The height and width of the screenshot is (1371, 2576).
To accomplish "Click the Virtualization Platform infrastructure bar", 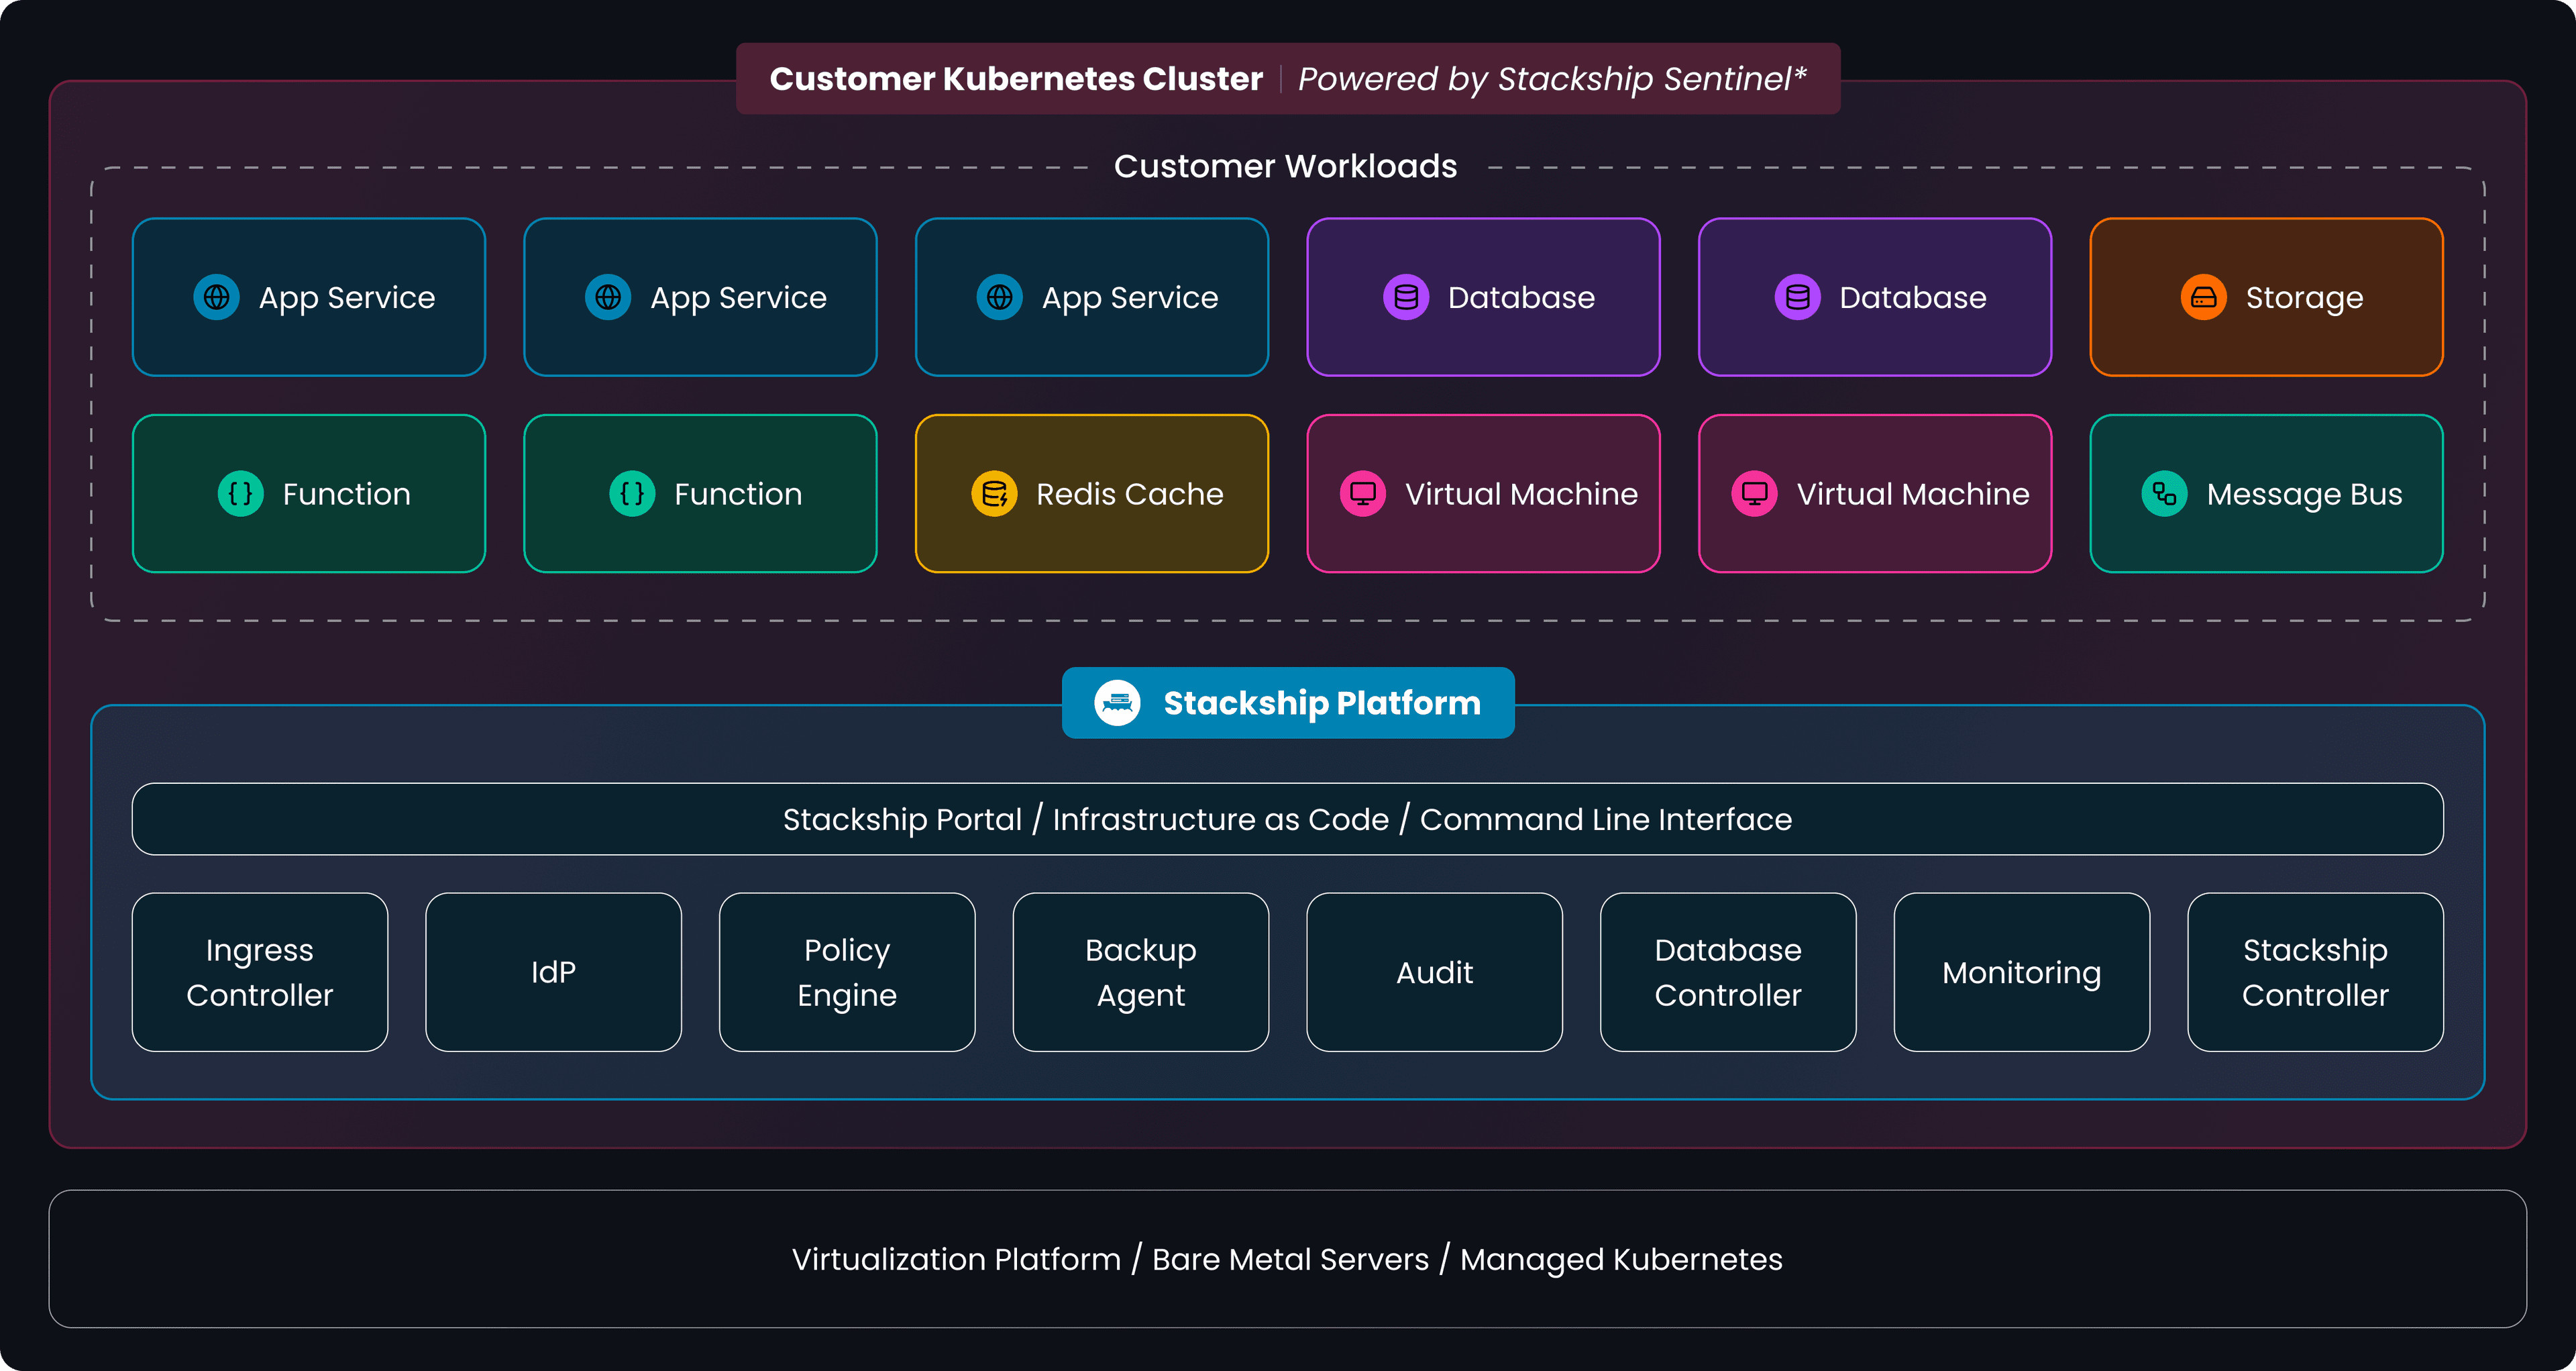I will [x=1287, y=1259].
